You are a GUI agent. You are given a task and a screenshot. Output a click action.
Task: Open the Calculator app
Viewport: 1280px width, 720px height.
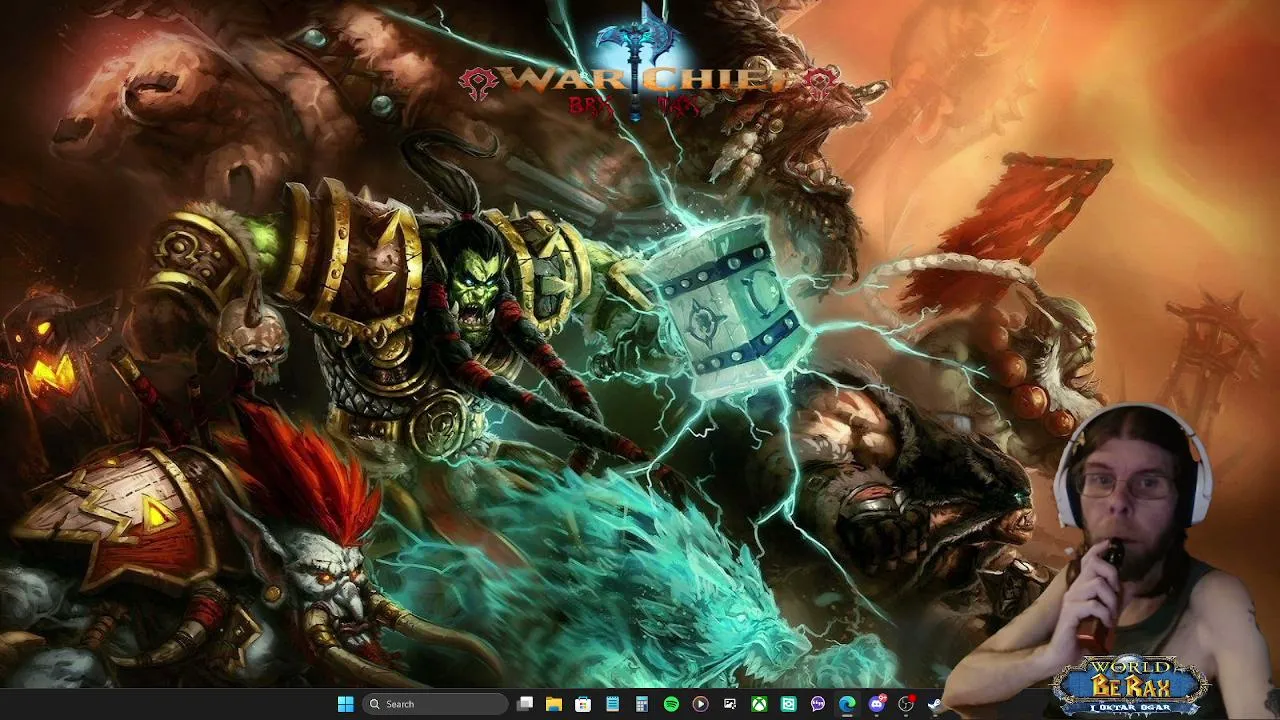[642, 704]
